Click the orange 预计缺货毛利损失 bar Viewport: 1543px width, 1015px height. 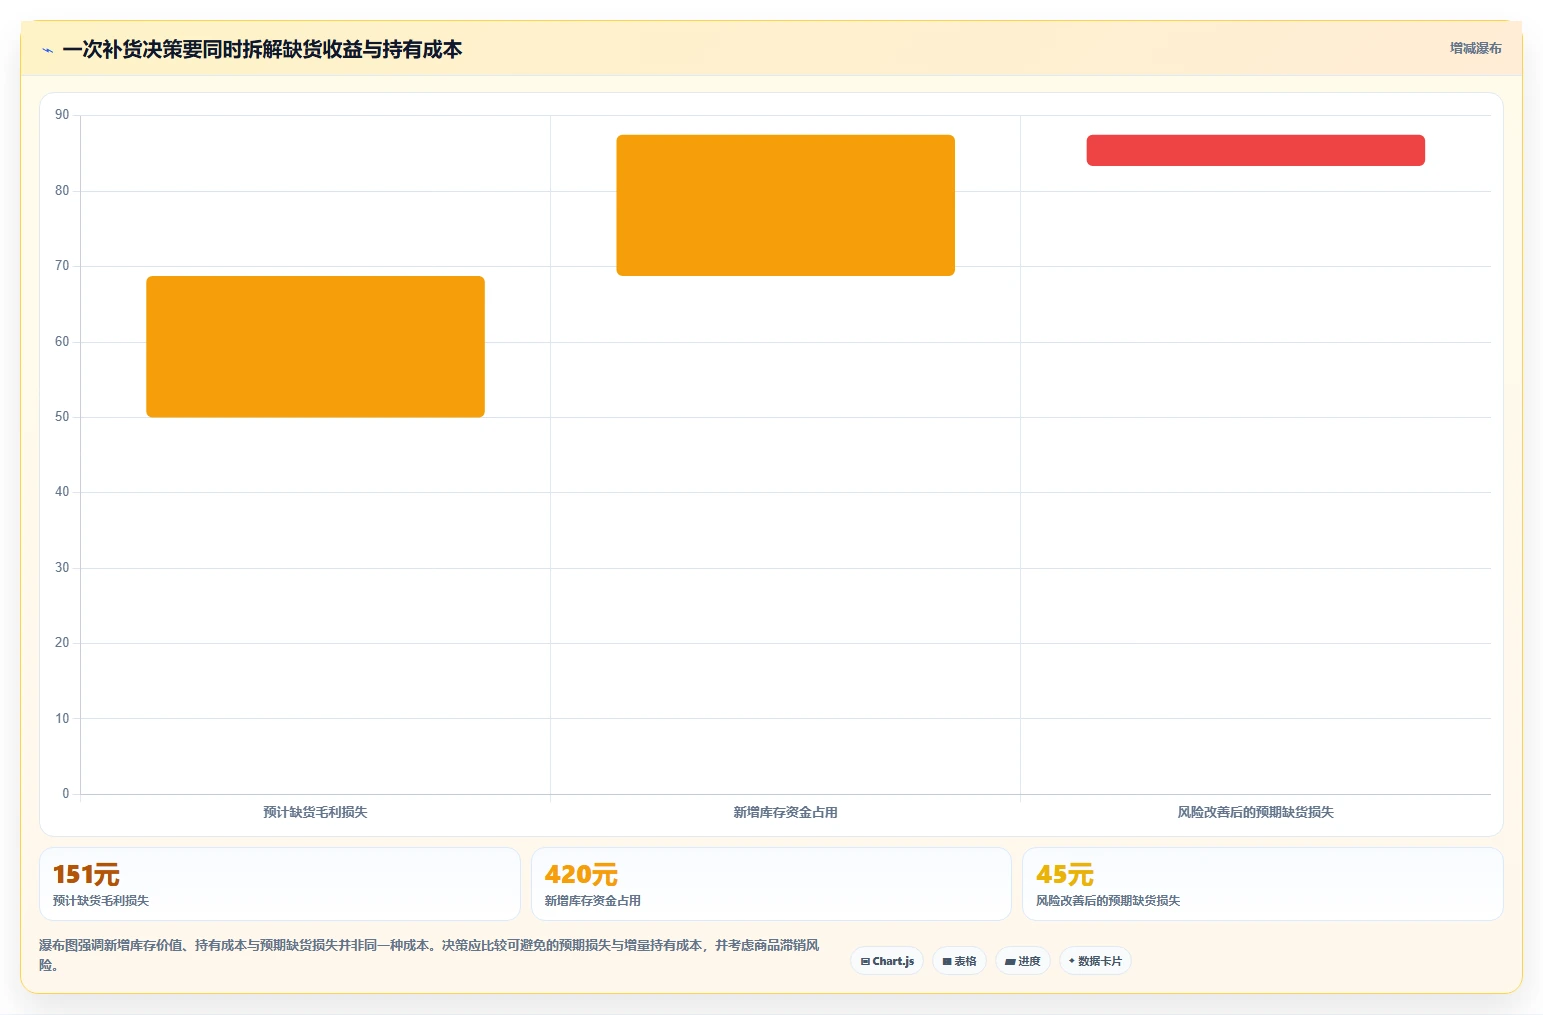[315, 347]
